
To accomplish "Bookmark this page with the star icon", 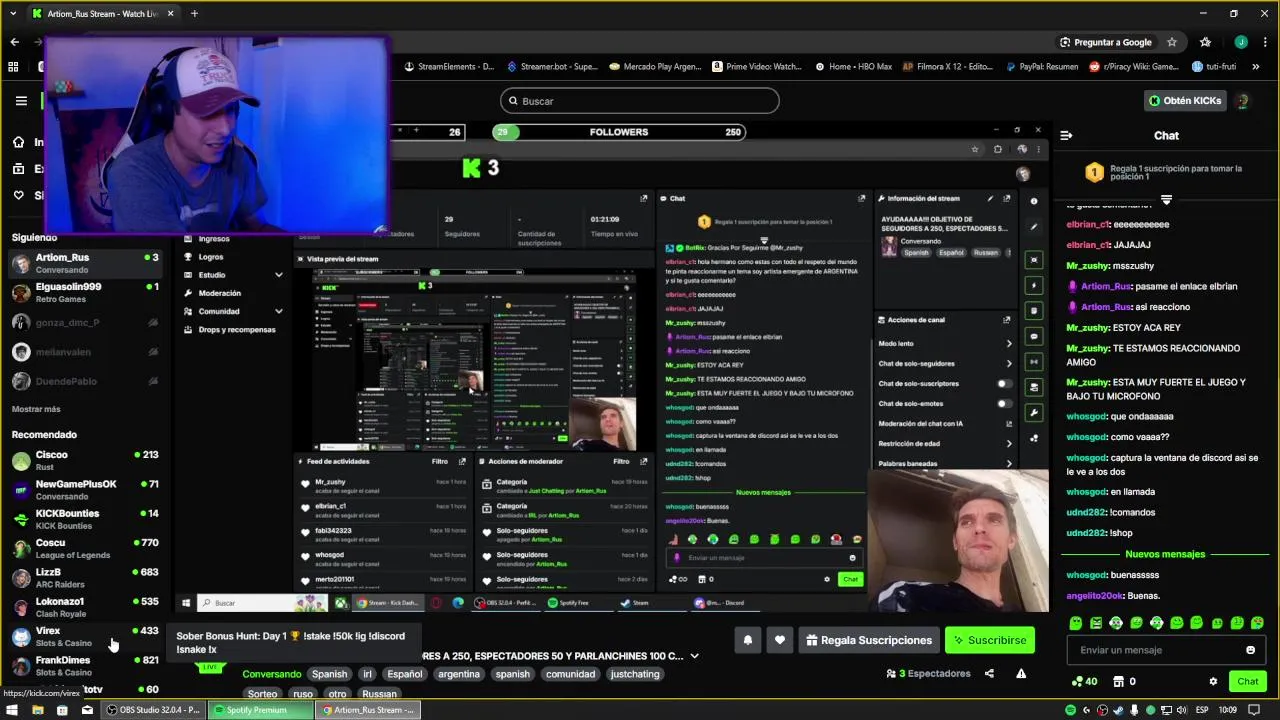I will [1172, 42].
